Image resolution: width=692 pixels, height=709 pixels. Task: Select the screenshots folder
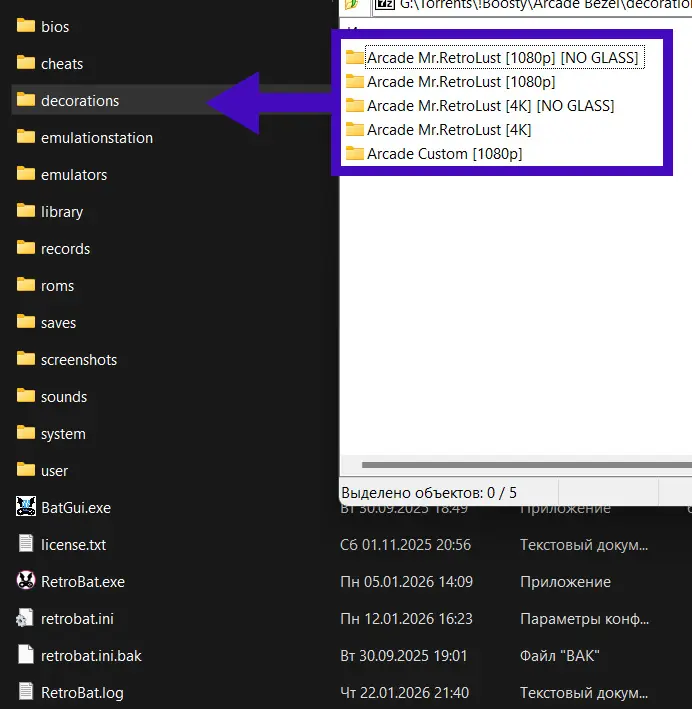pos(78,360)
